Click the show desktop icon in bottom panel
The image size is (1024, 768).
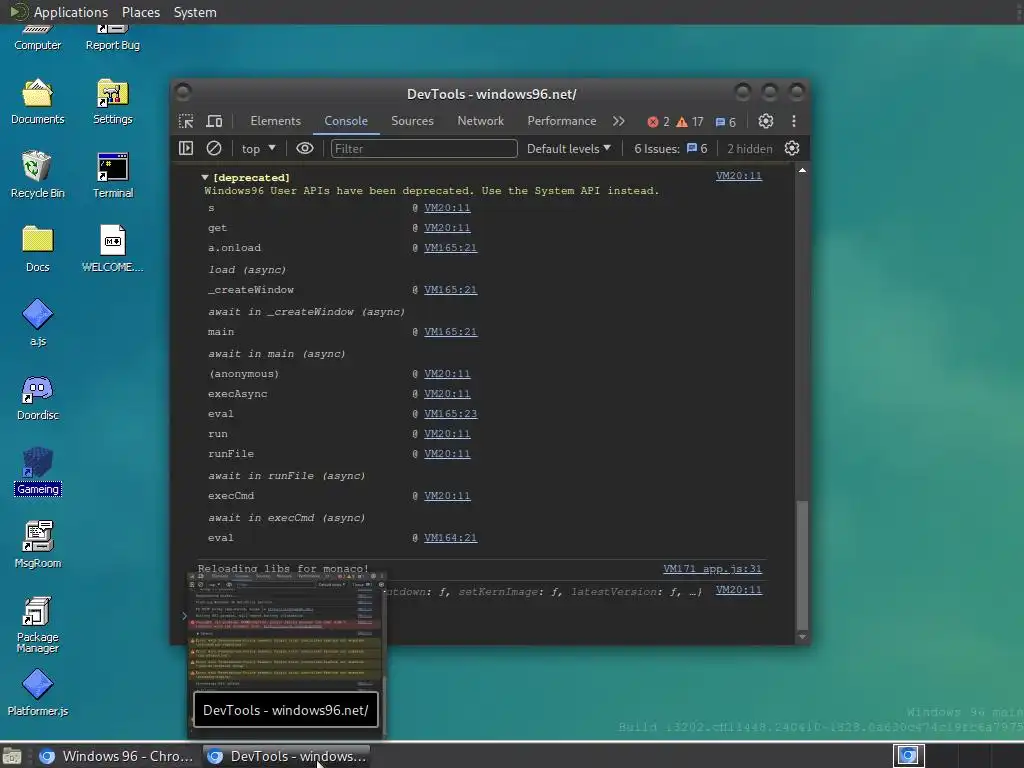coord(12,756)
